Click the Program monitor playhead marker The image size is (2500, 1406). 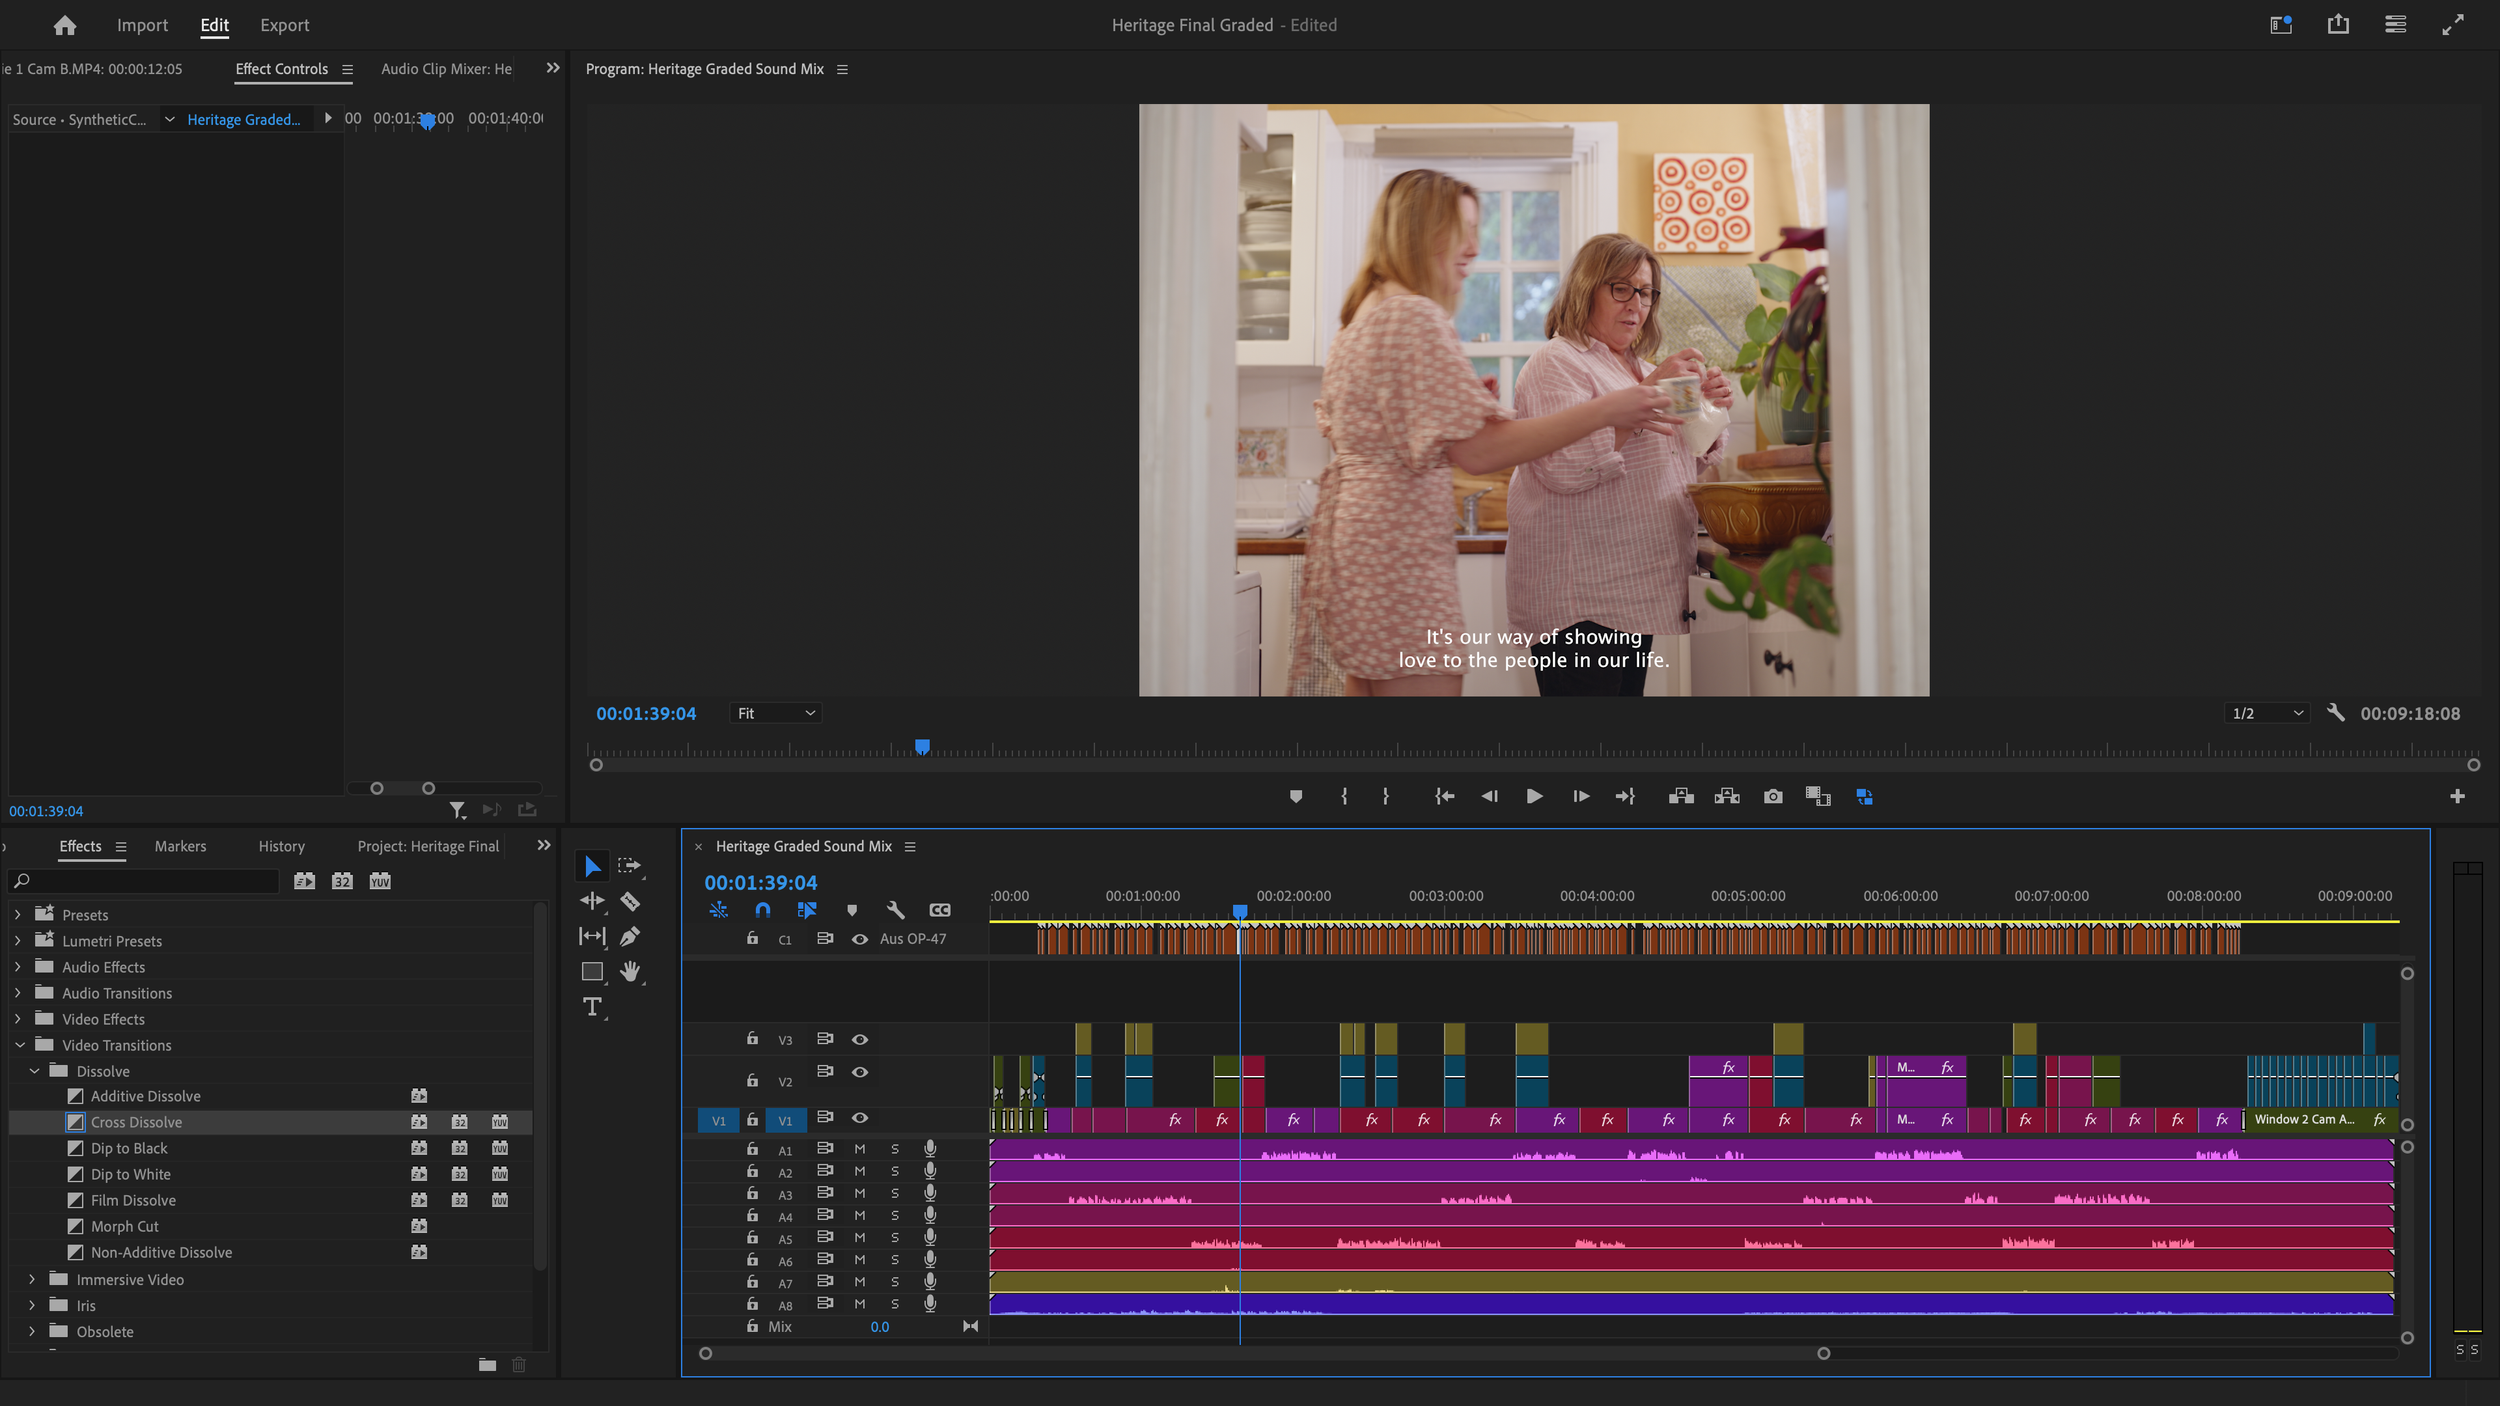click(x=922, y=746)
